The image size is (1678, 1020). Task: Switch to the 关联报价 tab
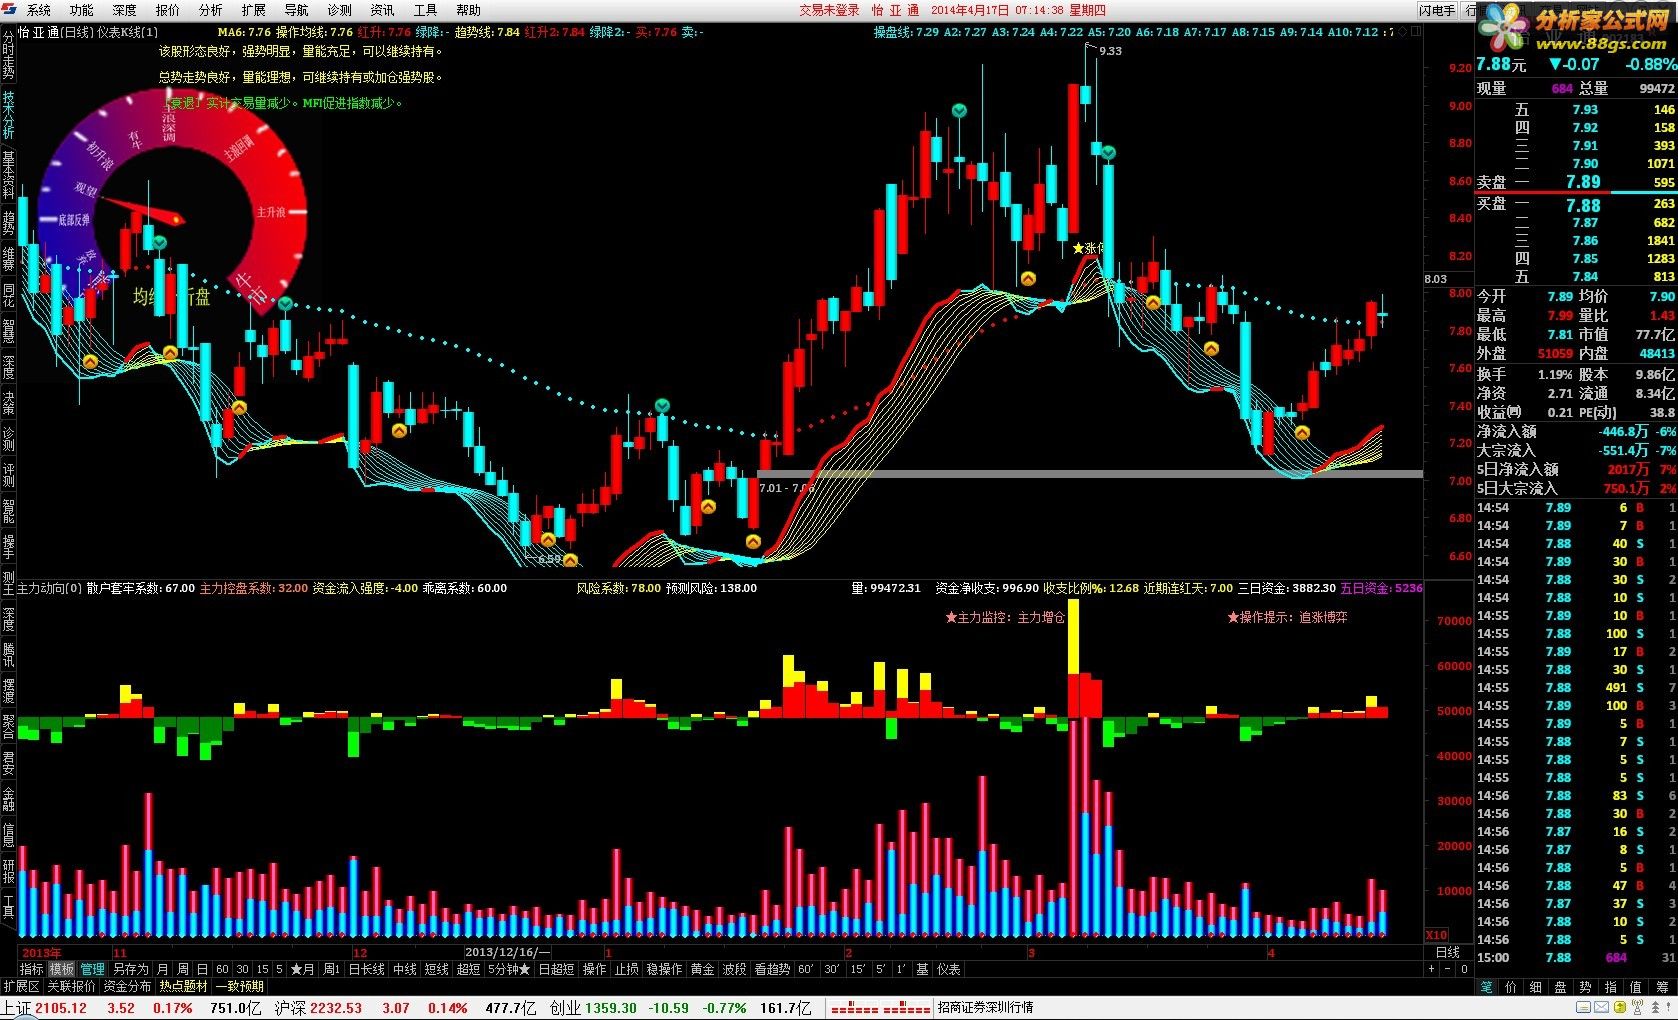(x=72, y=986)
